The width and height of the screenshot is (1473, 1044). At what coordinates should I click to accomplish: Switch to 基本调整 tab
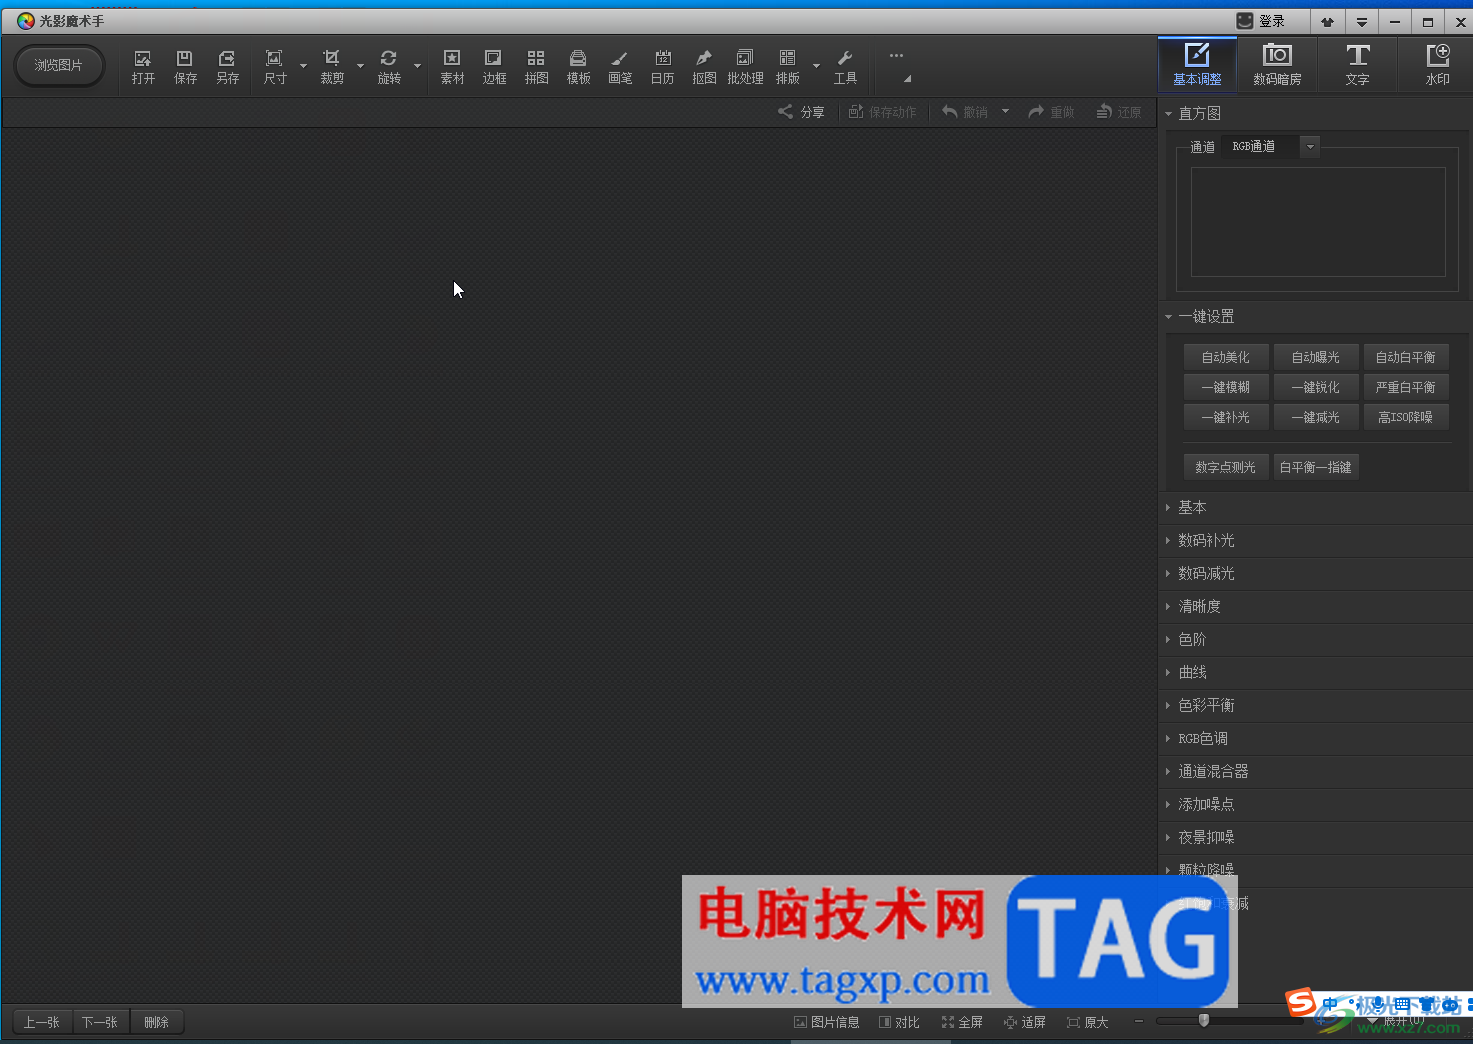coord(1197,65)
